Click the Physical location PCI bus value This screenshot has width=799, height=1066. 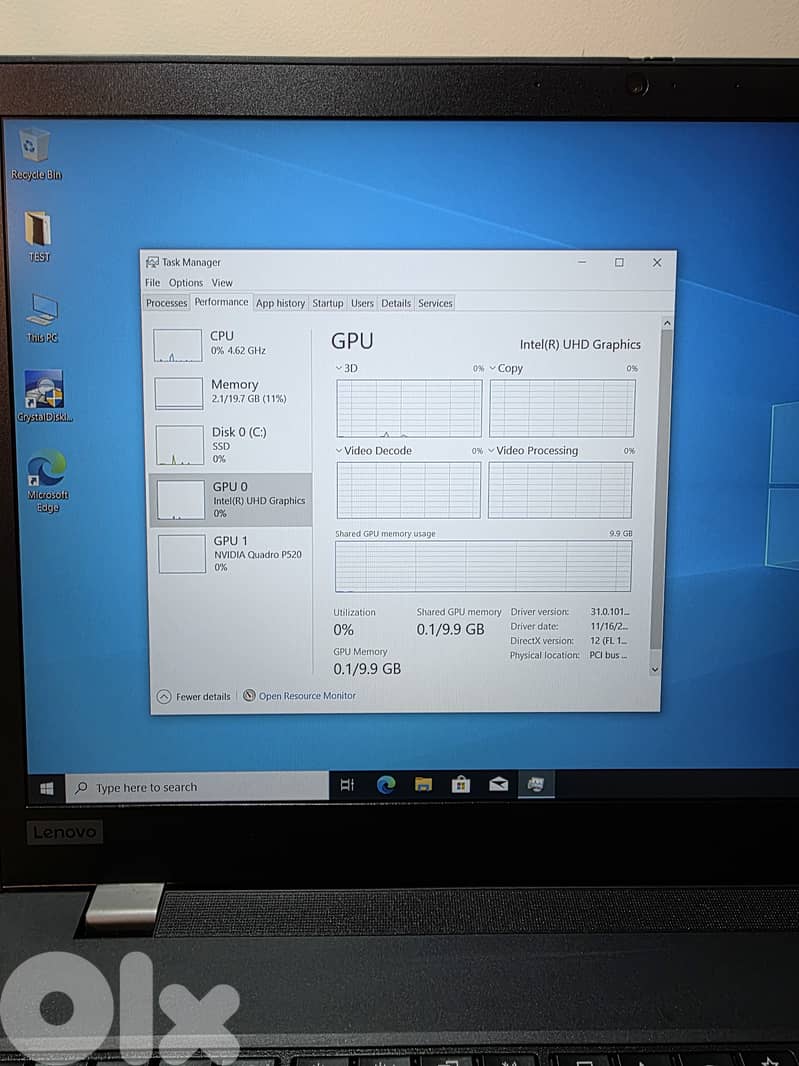tap(608, 655)
